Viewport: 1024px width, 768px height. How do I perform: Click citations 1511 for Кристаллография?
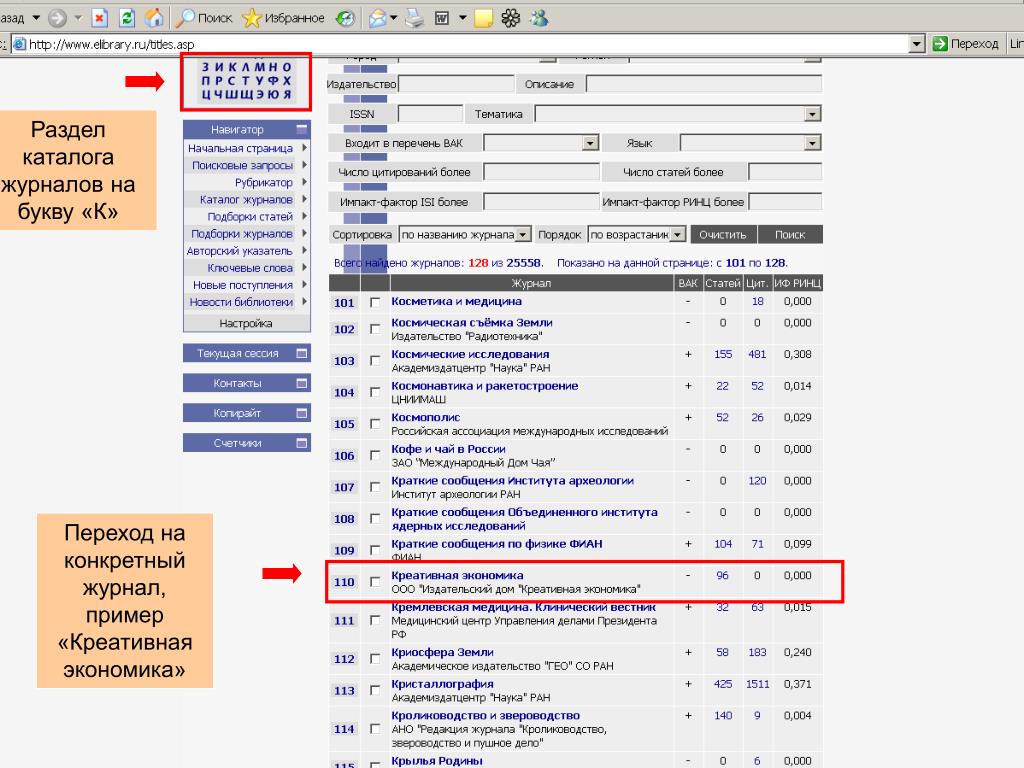pos(757,684)
